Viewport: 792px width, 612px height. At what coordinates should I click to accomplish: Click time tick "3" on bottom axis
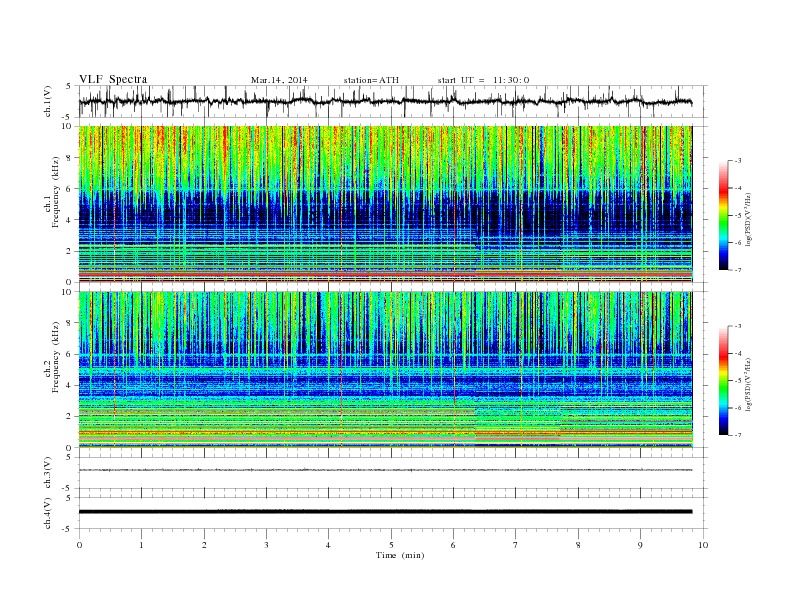[266, 545]
